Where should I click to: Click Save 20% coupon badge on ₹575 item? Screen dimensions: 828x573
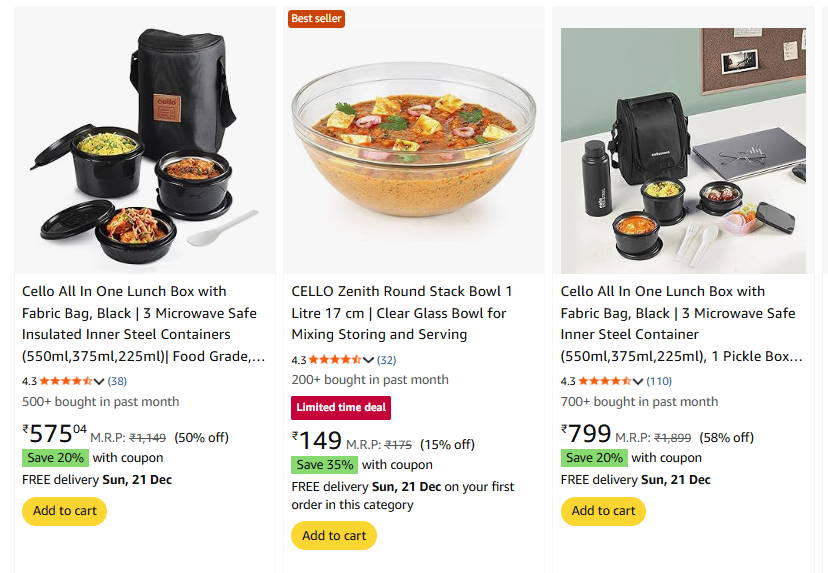click(x=55, y=457)
